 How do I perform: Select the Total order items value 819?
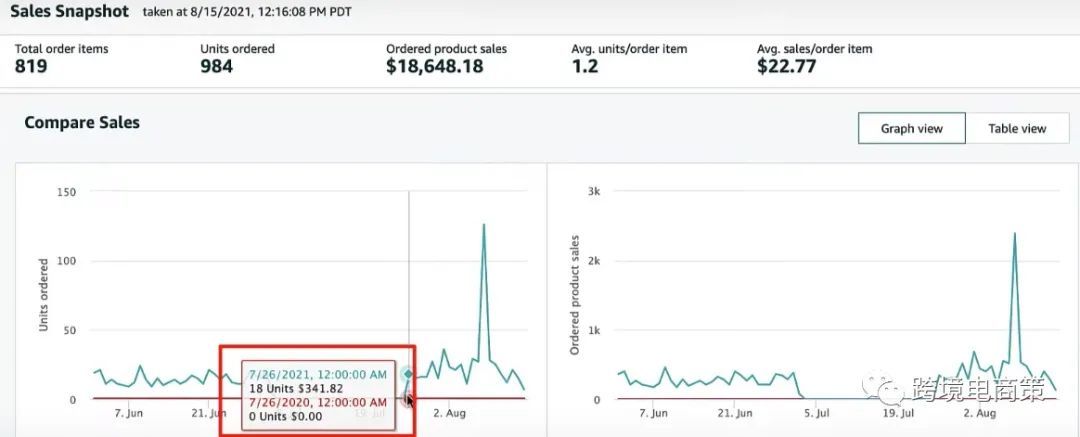(31, 67)
